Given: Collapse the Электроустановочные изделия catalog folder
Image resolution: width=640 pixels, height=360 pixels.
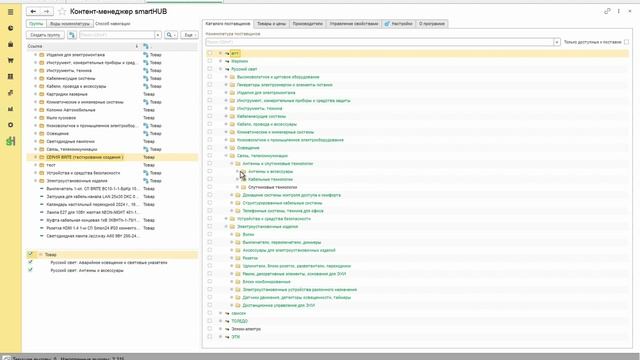Looking at the screenshot, I should (226, 227).
